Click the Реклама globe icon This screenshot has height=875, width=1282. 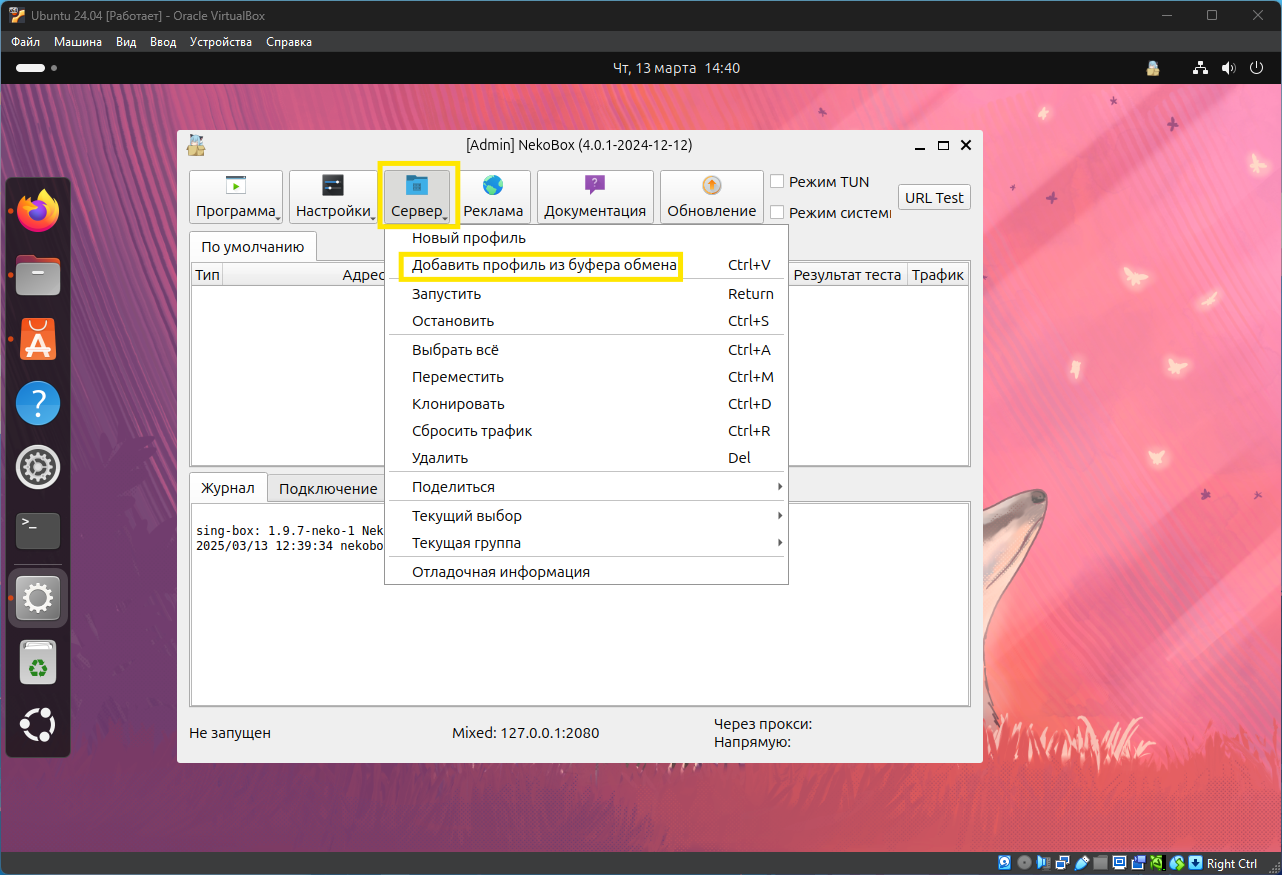[x=493, y=186]
